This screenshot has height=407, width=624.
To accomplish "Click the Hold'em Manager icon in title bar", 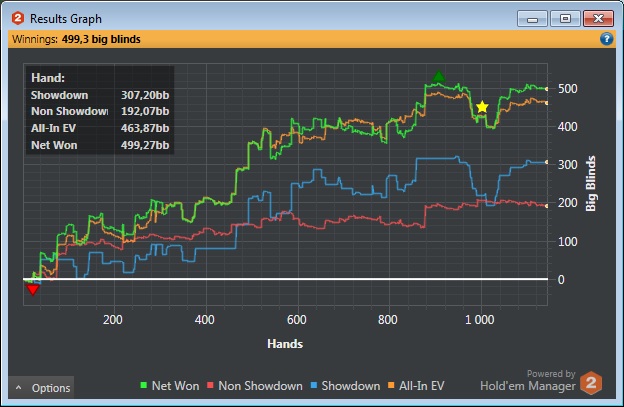I will click(x=18, y=18).
